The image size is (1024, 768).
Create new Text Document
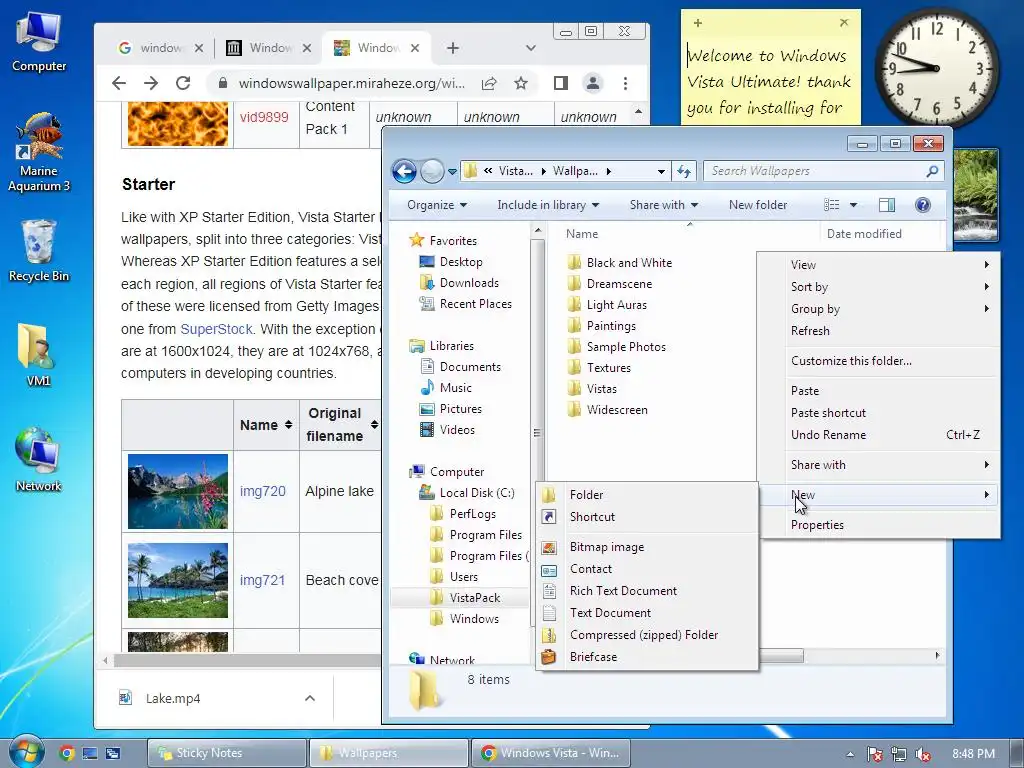647,613
